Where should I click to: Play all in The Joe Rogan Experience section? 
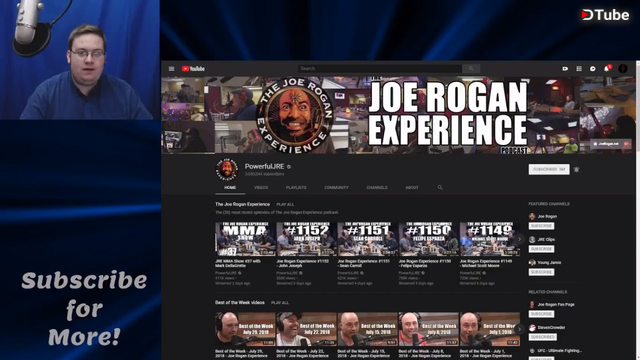[x=285, y=204]
